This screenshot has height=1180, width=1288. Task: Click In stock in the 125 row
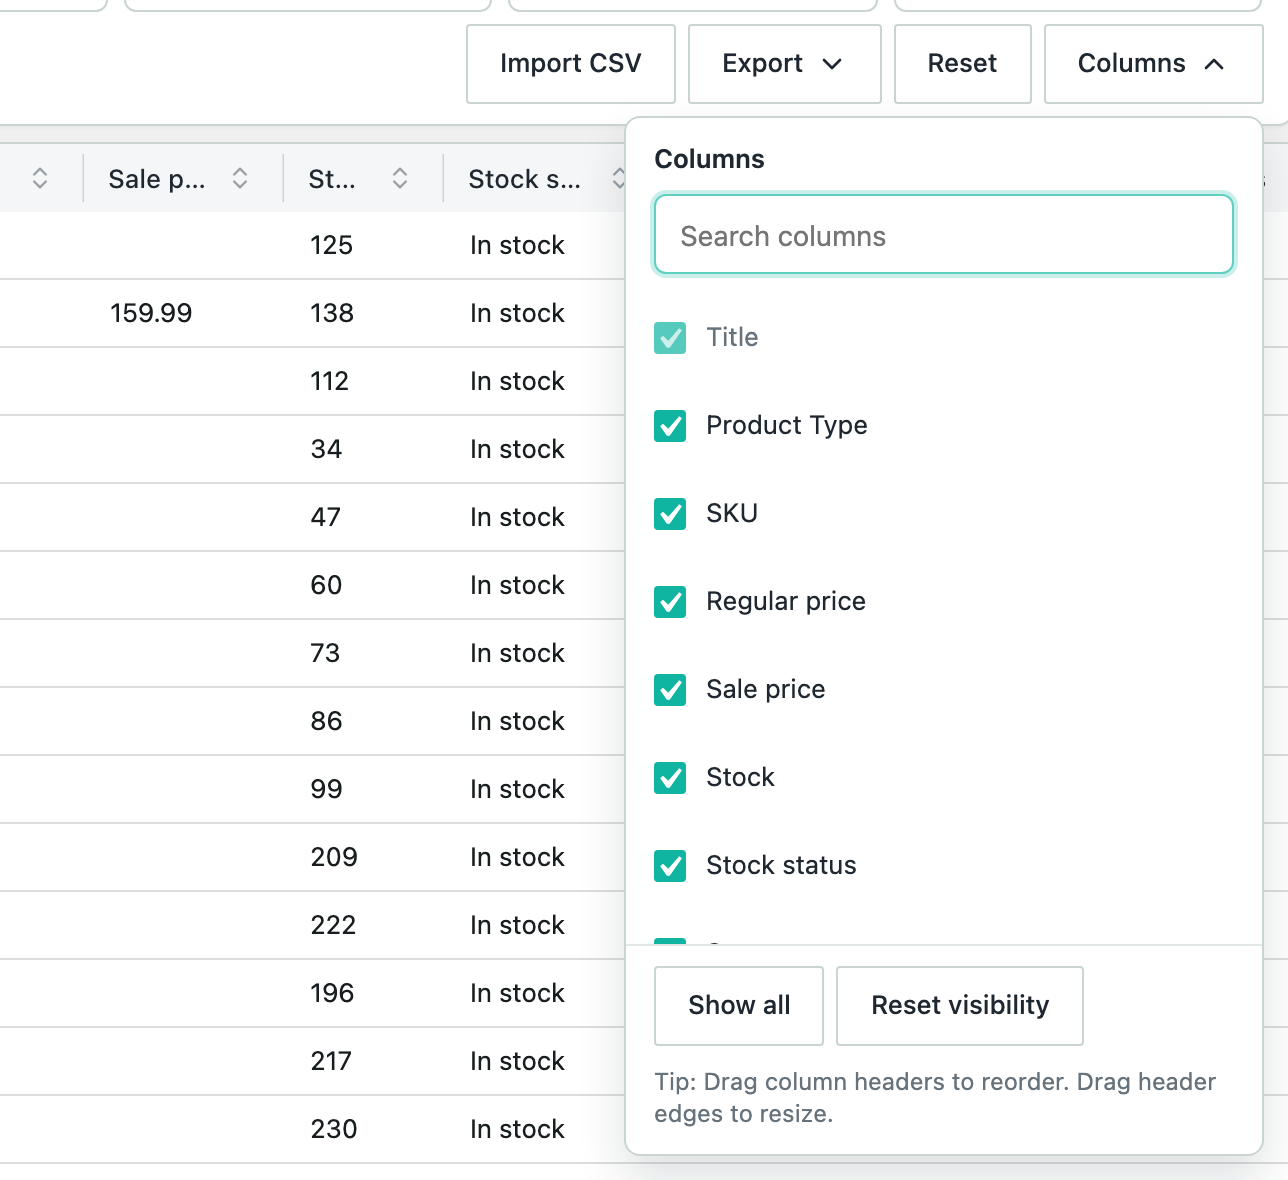pyautogui.click(x=517, y=245)
